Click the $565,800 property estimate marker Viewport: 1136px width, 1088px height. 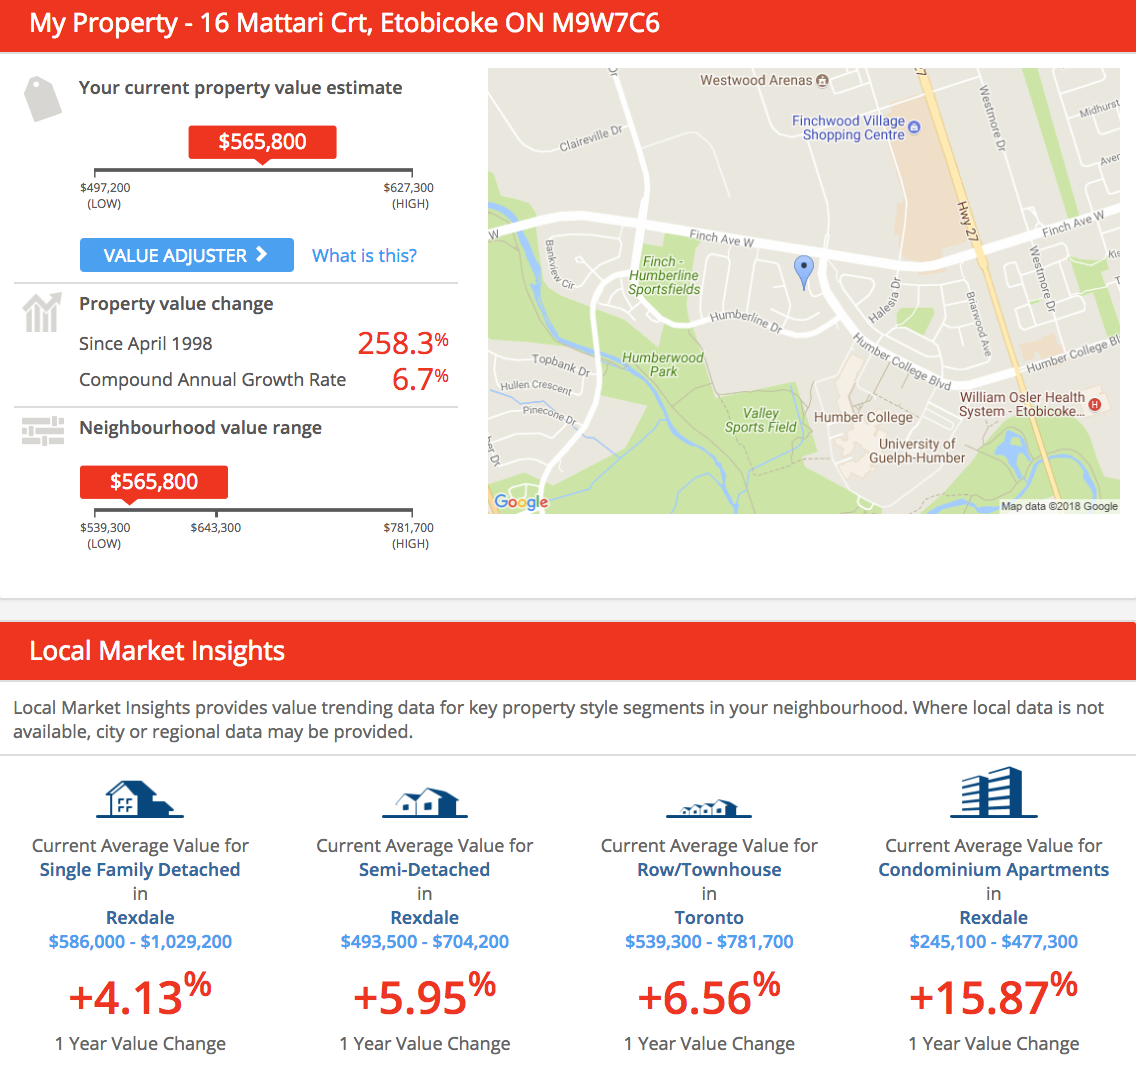[262, 142]
